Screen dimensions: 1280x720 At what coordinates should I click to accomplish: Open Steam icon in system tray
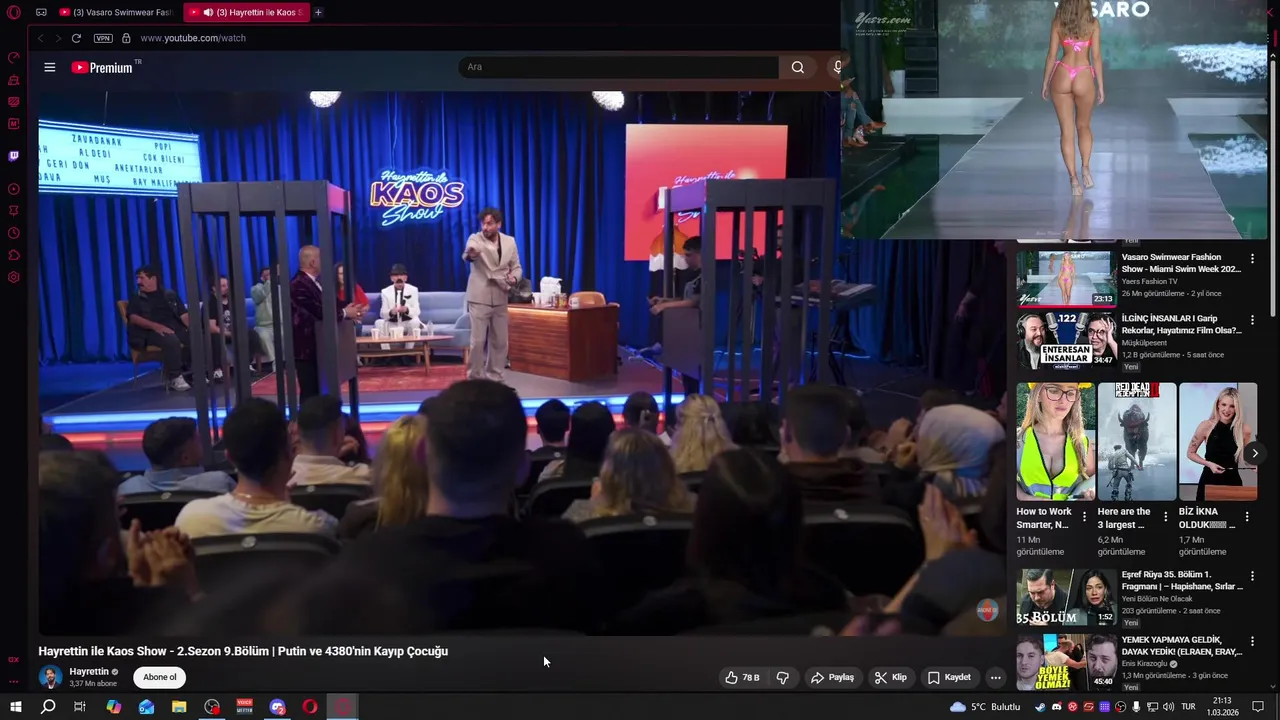pos(1040,707)
